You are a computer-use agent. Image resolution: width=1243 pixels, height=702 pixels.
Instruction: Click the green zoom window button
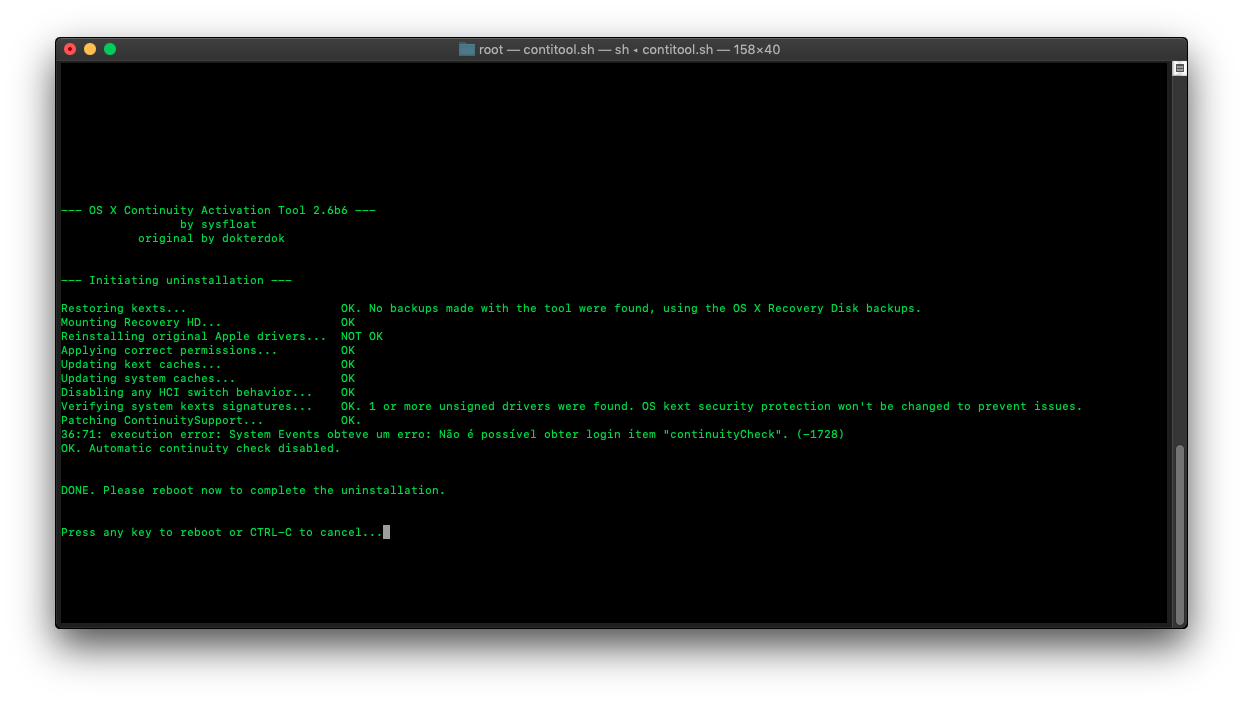[110, 49]
